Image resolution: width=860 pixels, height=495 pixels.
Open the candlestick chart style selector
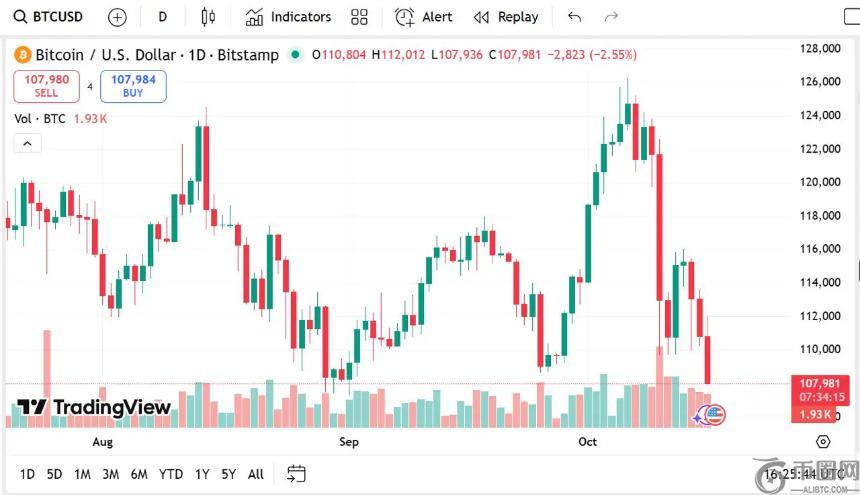tap(208, 17)
